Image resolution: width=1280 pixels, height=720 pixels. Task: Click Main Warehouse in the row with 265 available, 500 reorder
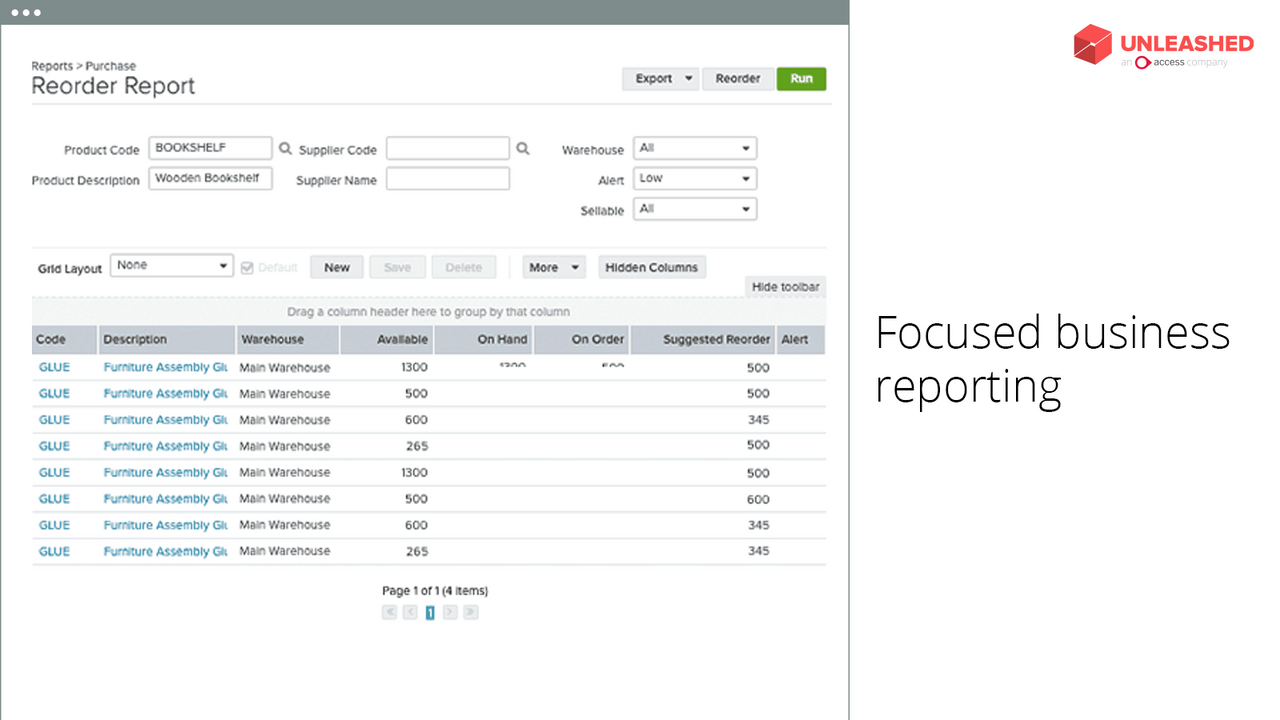(x=285, y=446)
